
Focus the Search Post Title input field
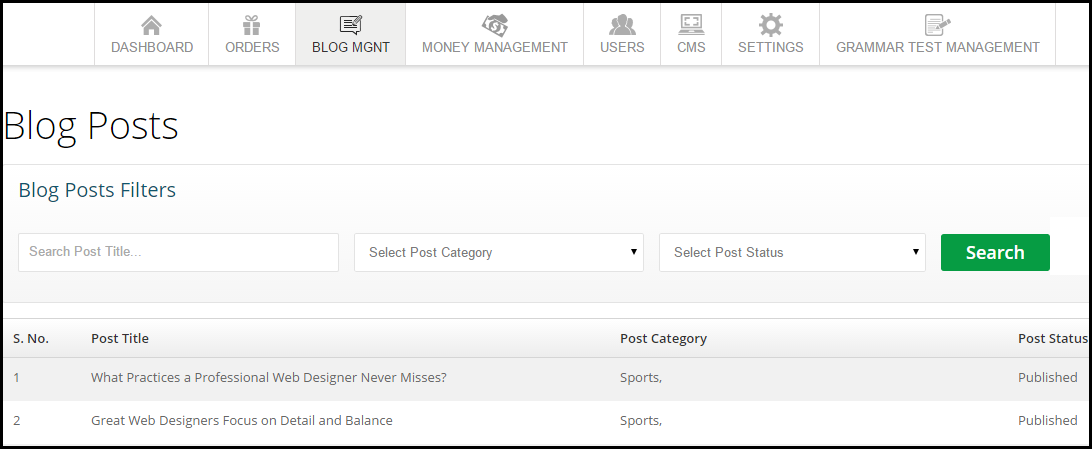point(178,252)
